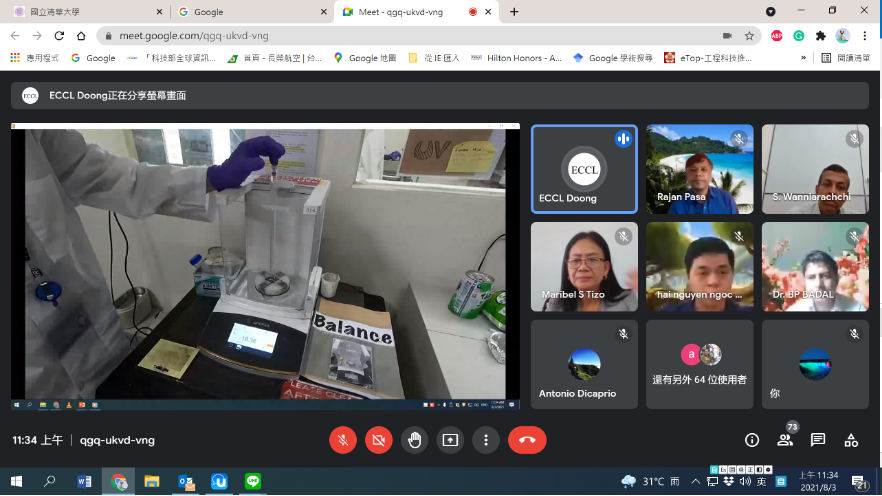Open the activities icon
This screenshot has width=882, height=496.
coord(851,440)
